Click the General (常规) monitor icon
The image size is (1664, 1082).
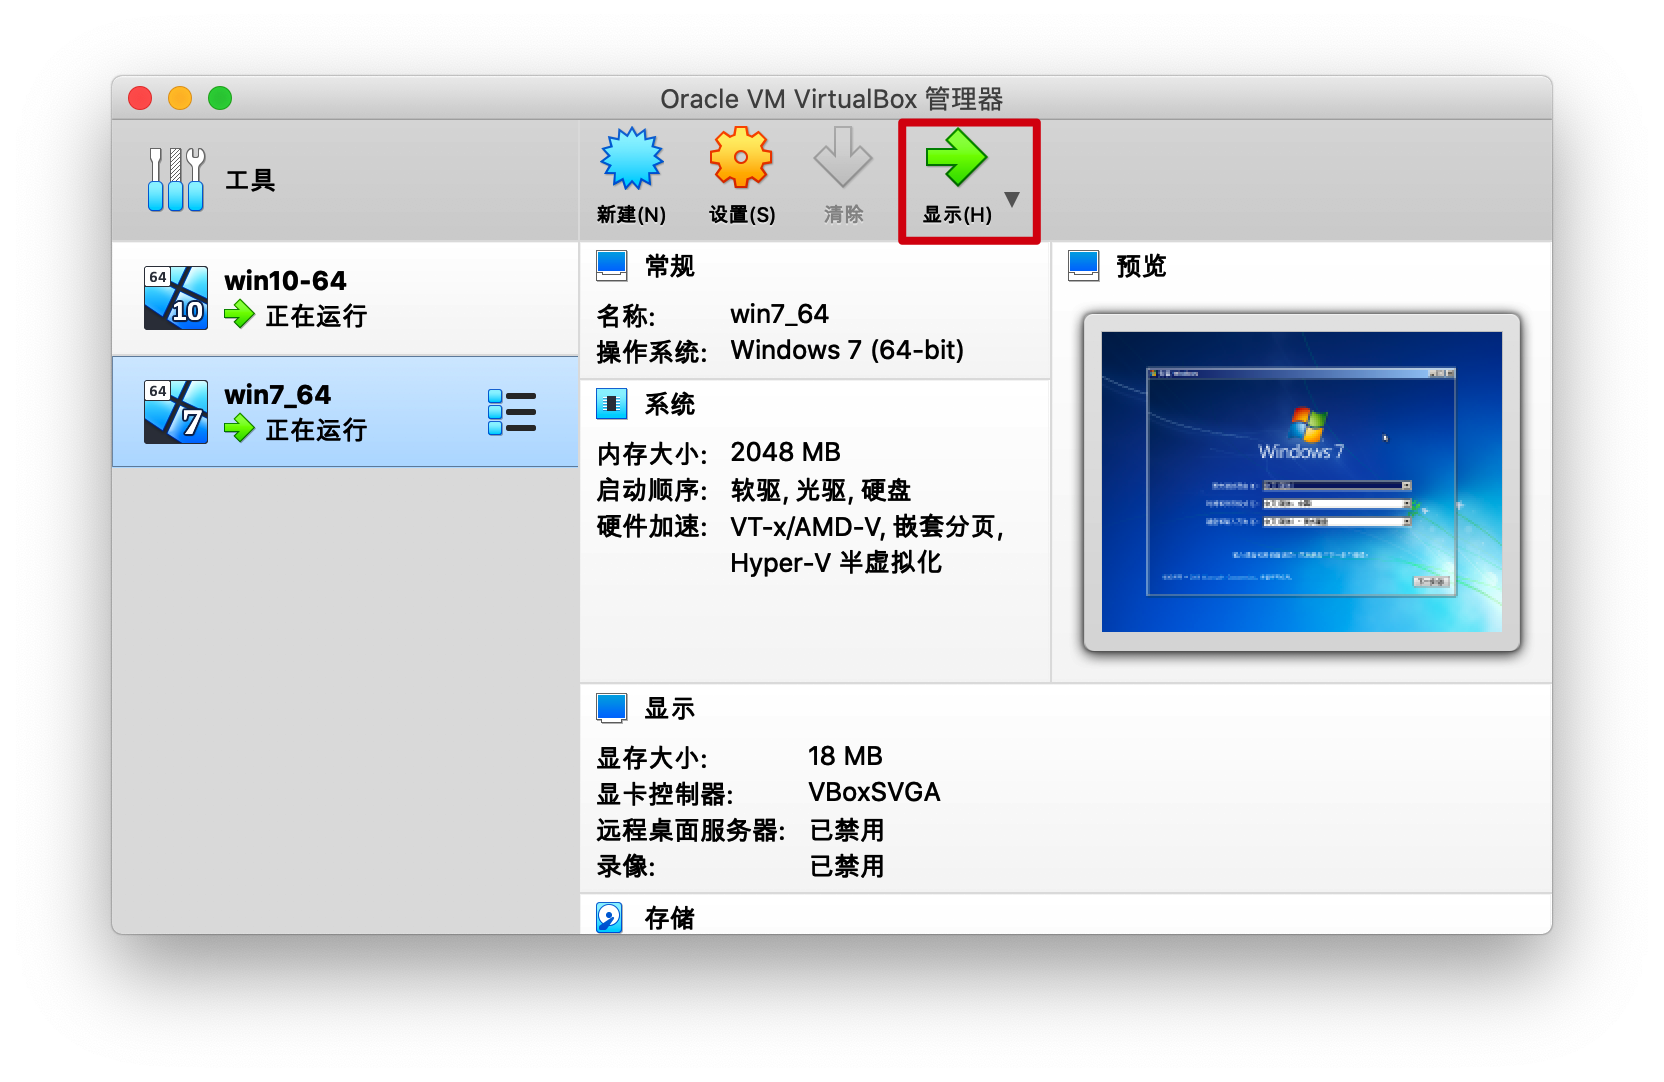point(611,266)
